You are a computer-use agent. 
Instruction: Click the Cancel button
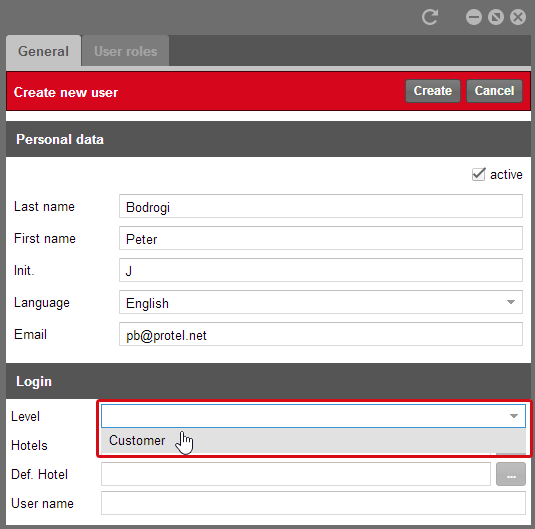494,91
